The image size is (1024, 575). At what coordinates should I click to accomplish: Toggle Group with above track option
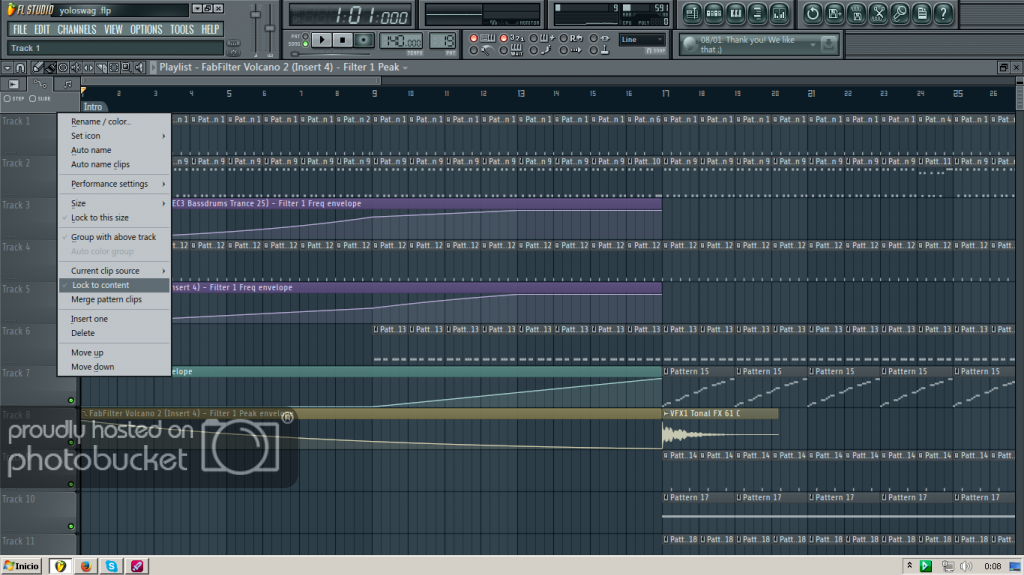tap(113, 237)
